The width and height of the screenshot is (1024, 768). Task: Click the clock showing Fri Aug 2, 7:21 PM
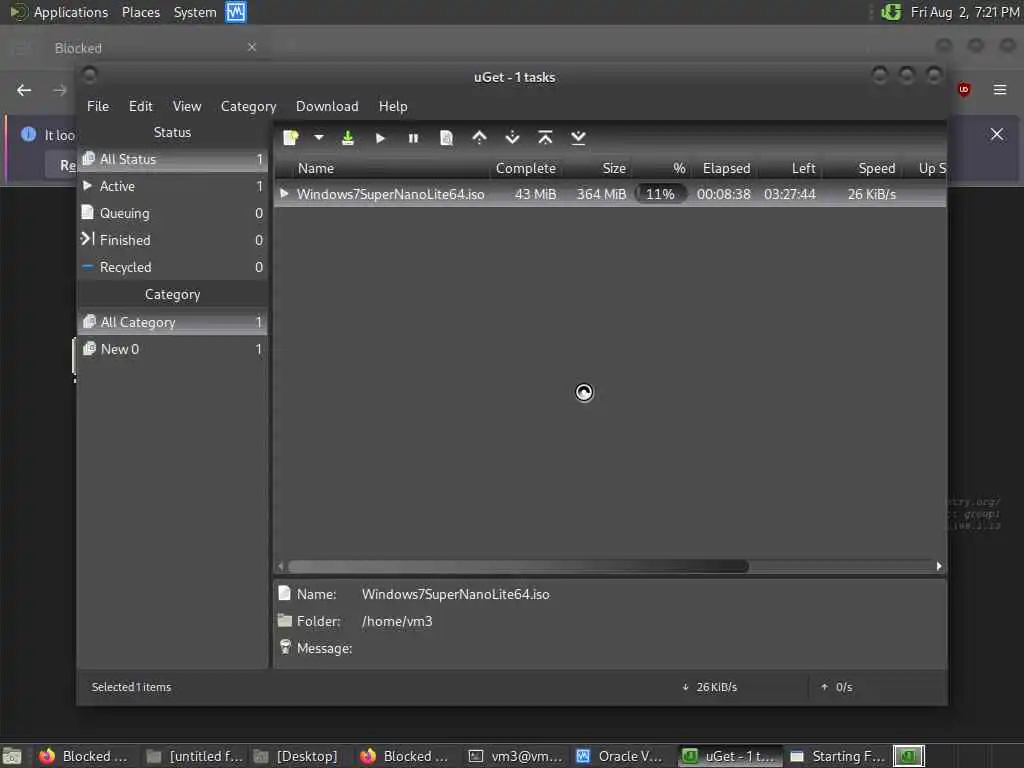(x=965, y=12)
